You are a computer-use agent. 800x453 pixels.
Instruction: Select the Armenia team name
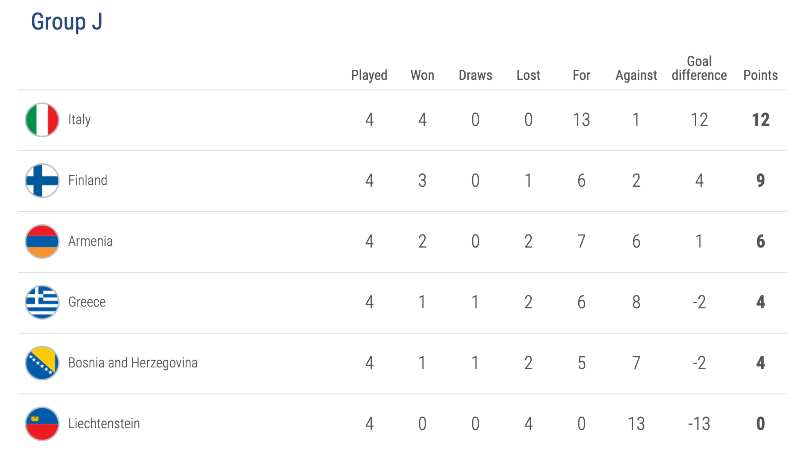point(90,242)
